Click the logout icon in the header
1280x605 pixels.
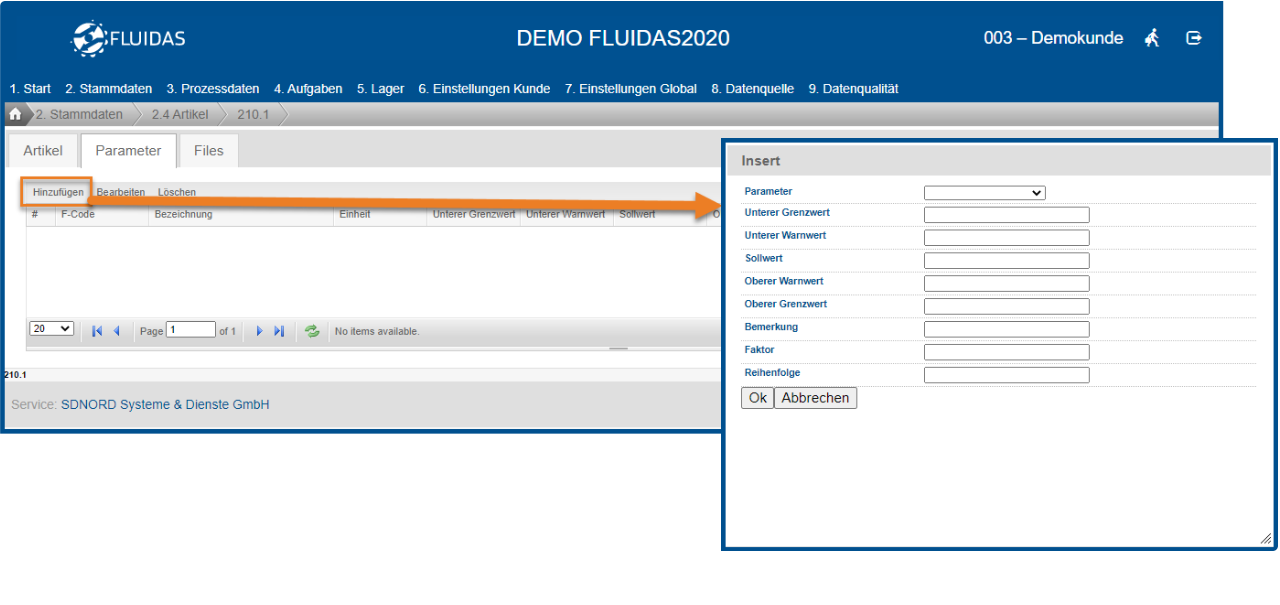pyautogui.click(x=1193, y=38)
